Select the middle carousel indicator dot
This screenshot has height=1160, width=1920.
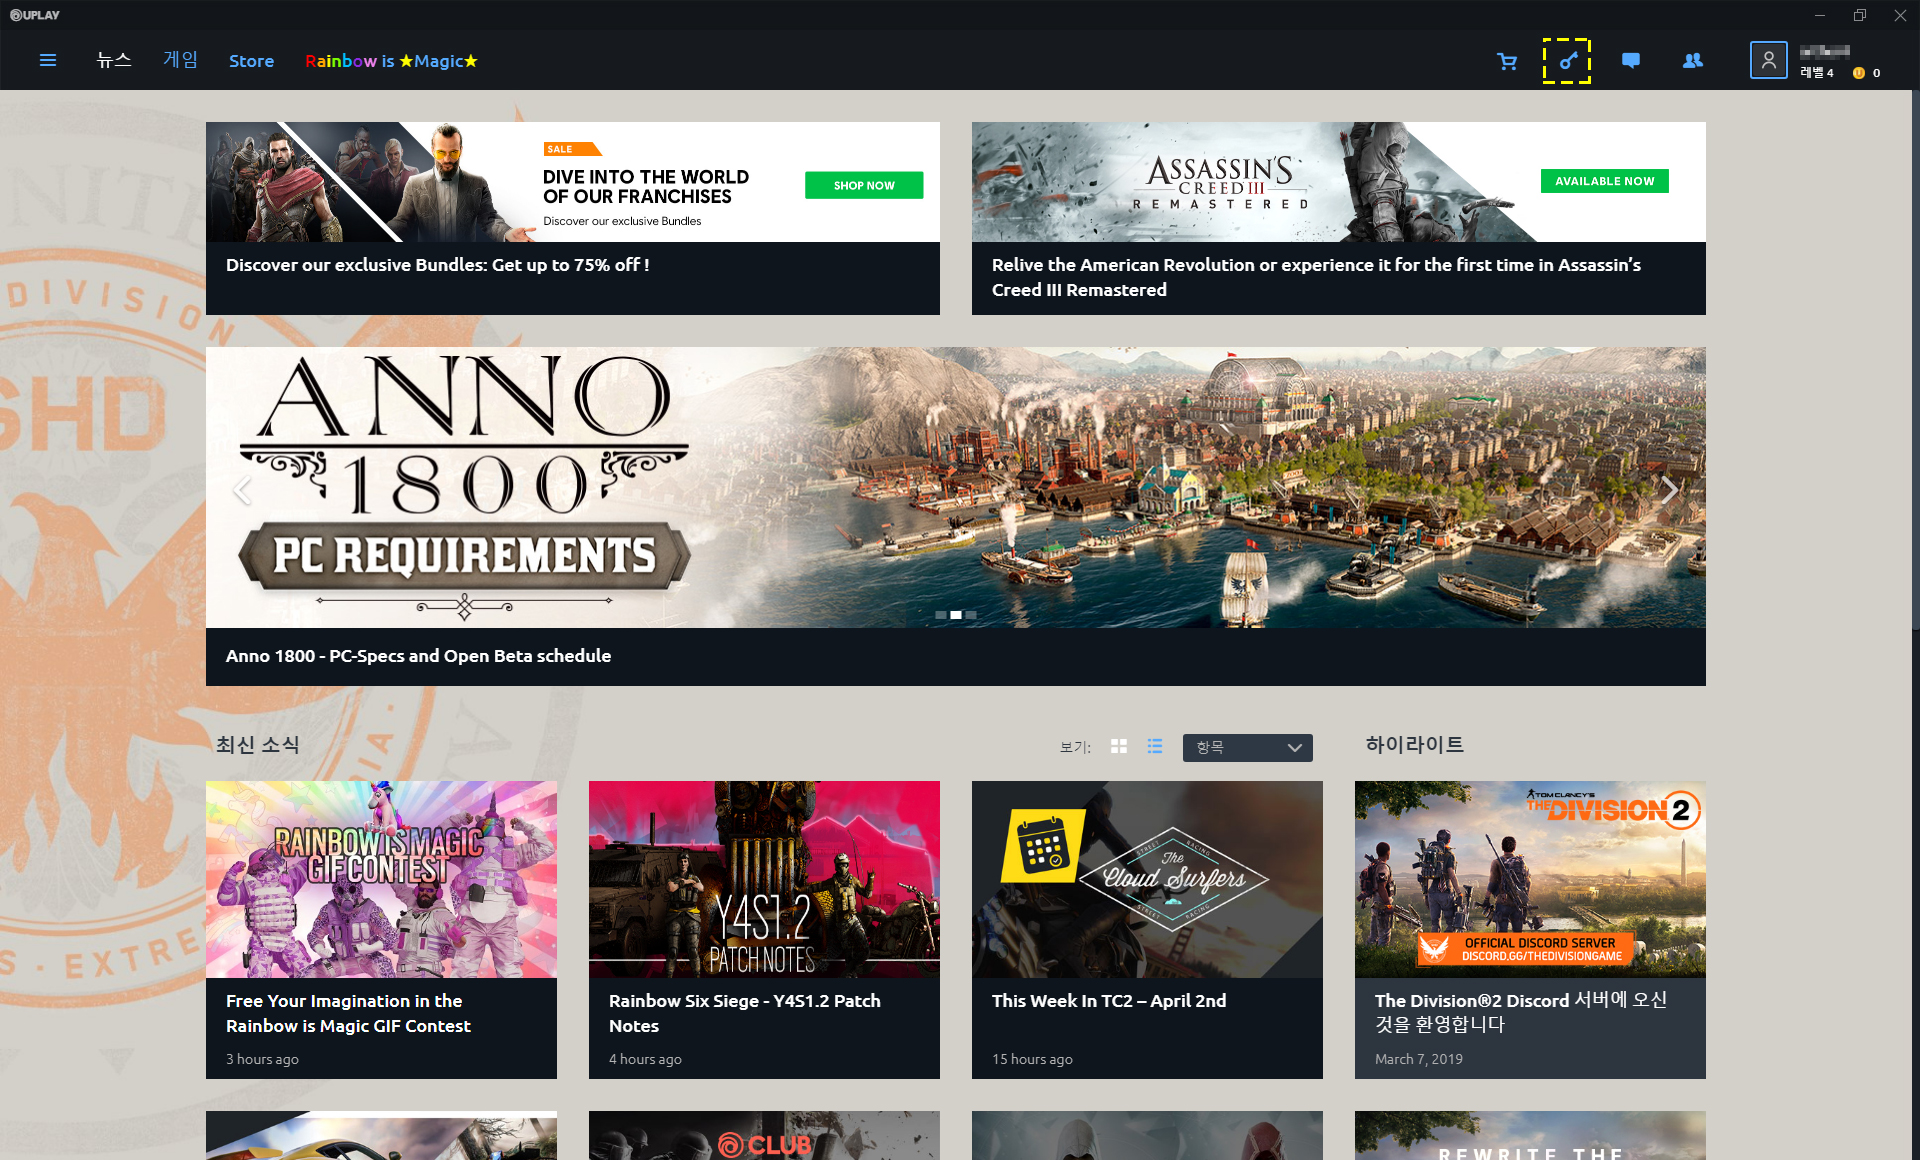pos(956,615)
